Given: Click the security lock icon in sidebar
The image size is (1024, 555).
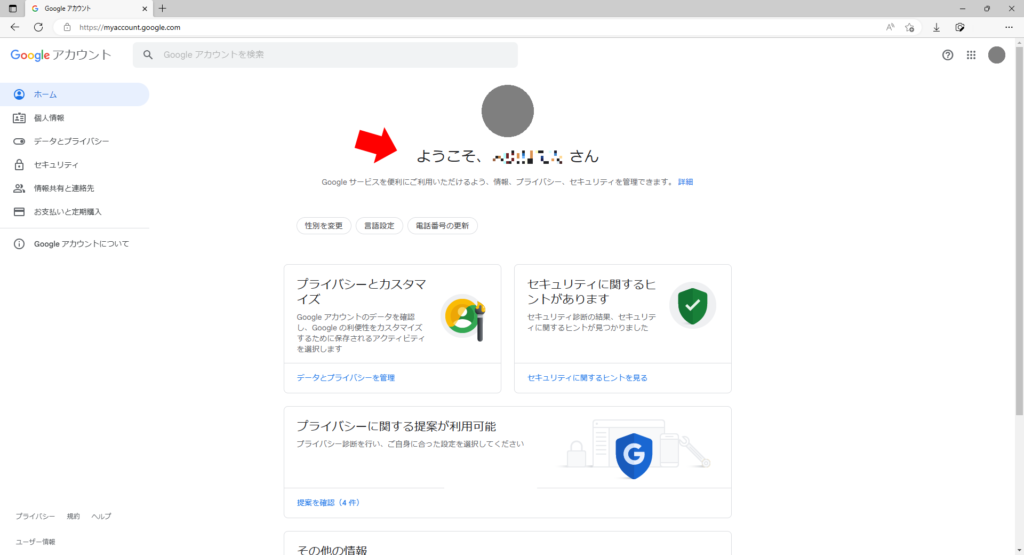Looking at the screenshot, I should pyautogui.click(x=19, y=165).
